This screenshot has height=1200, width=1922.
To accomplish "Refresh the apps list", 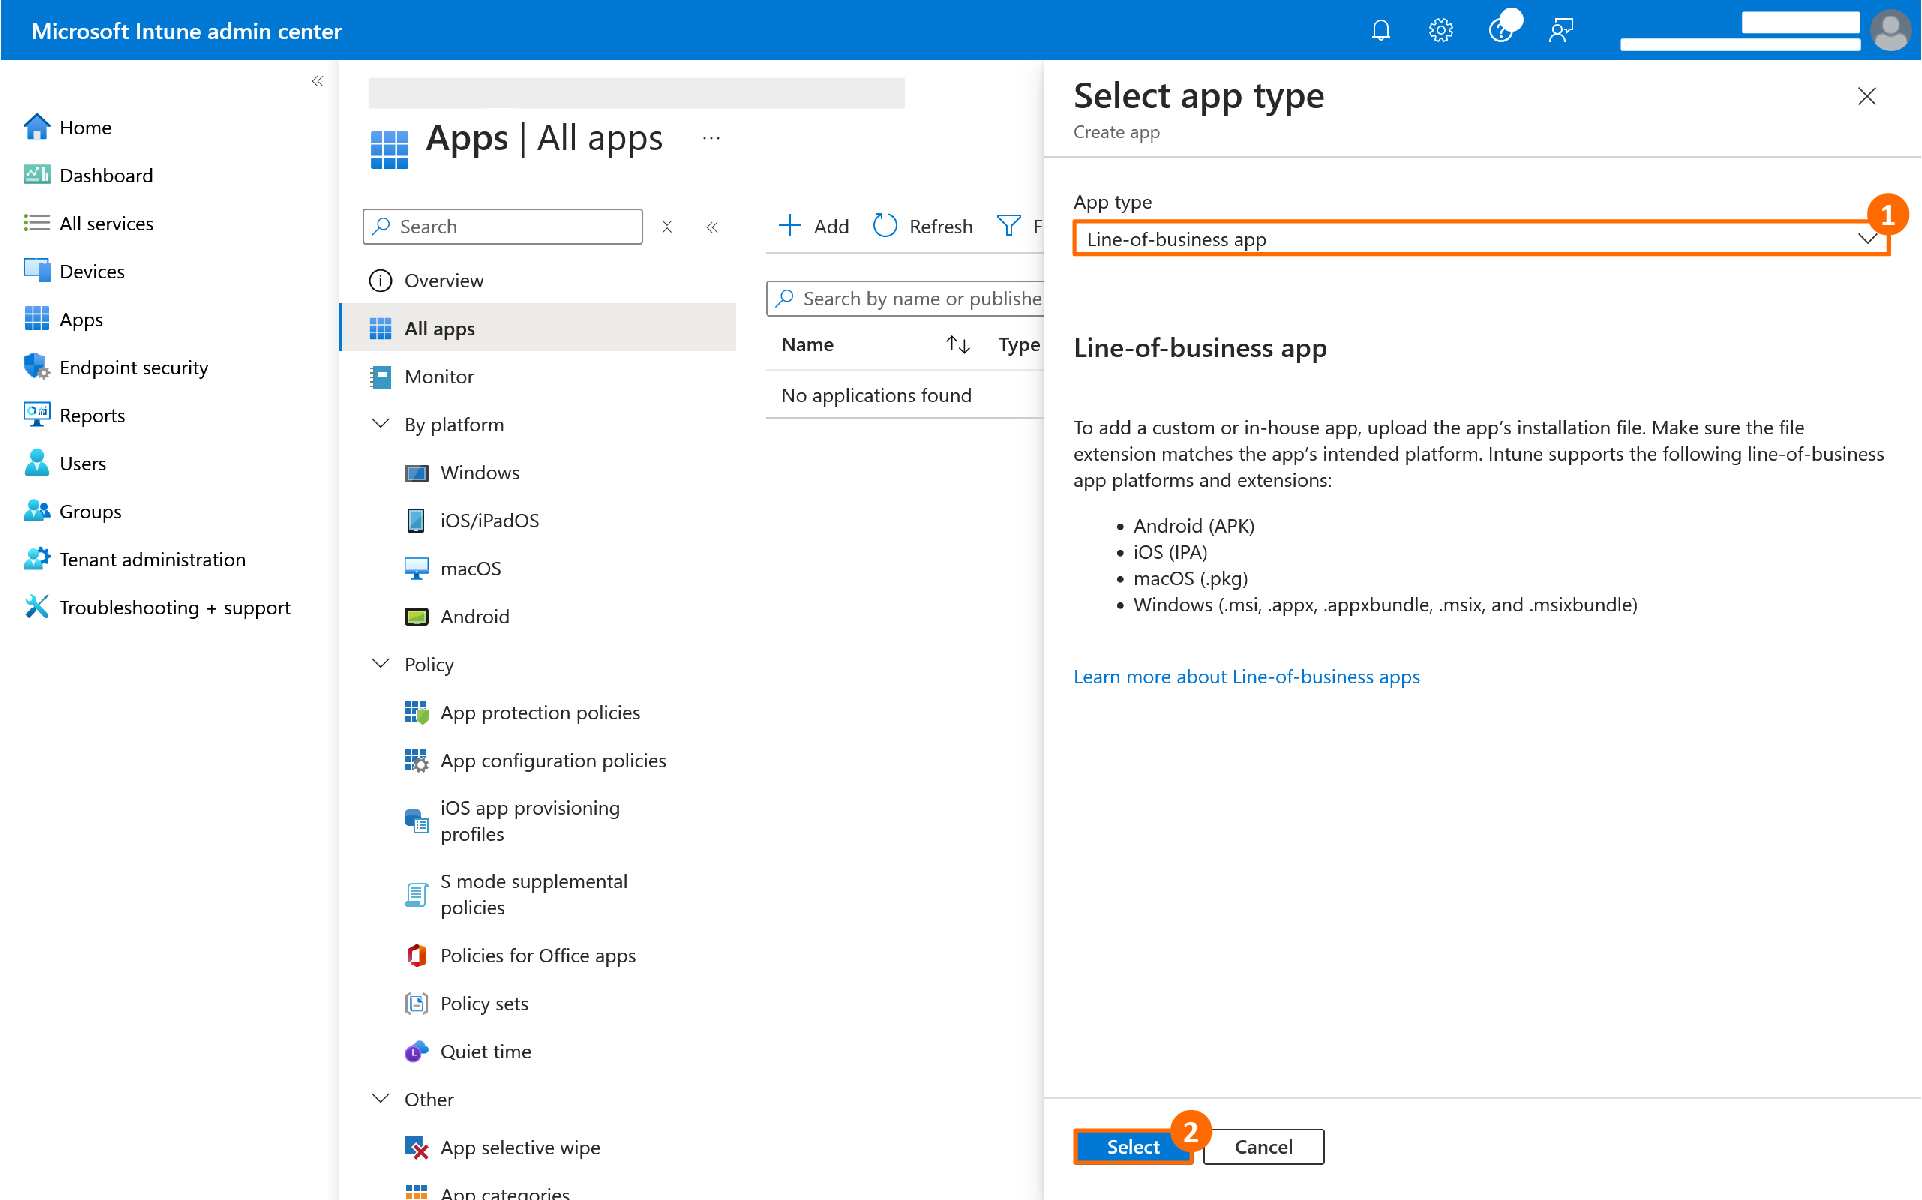I will (921, 226).
